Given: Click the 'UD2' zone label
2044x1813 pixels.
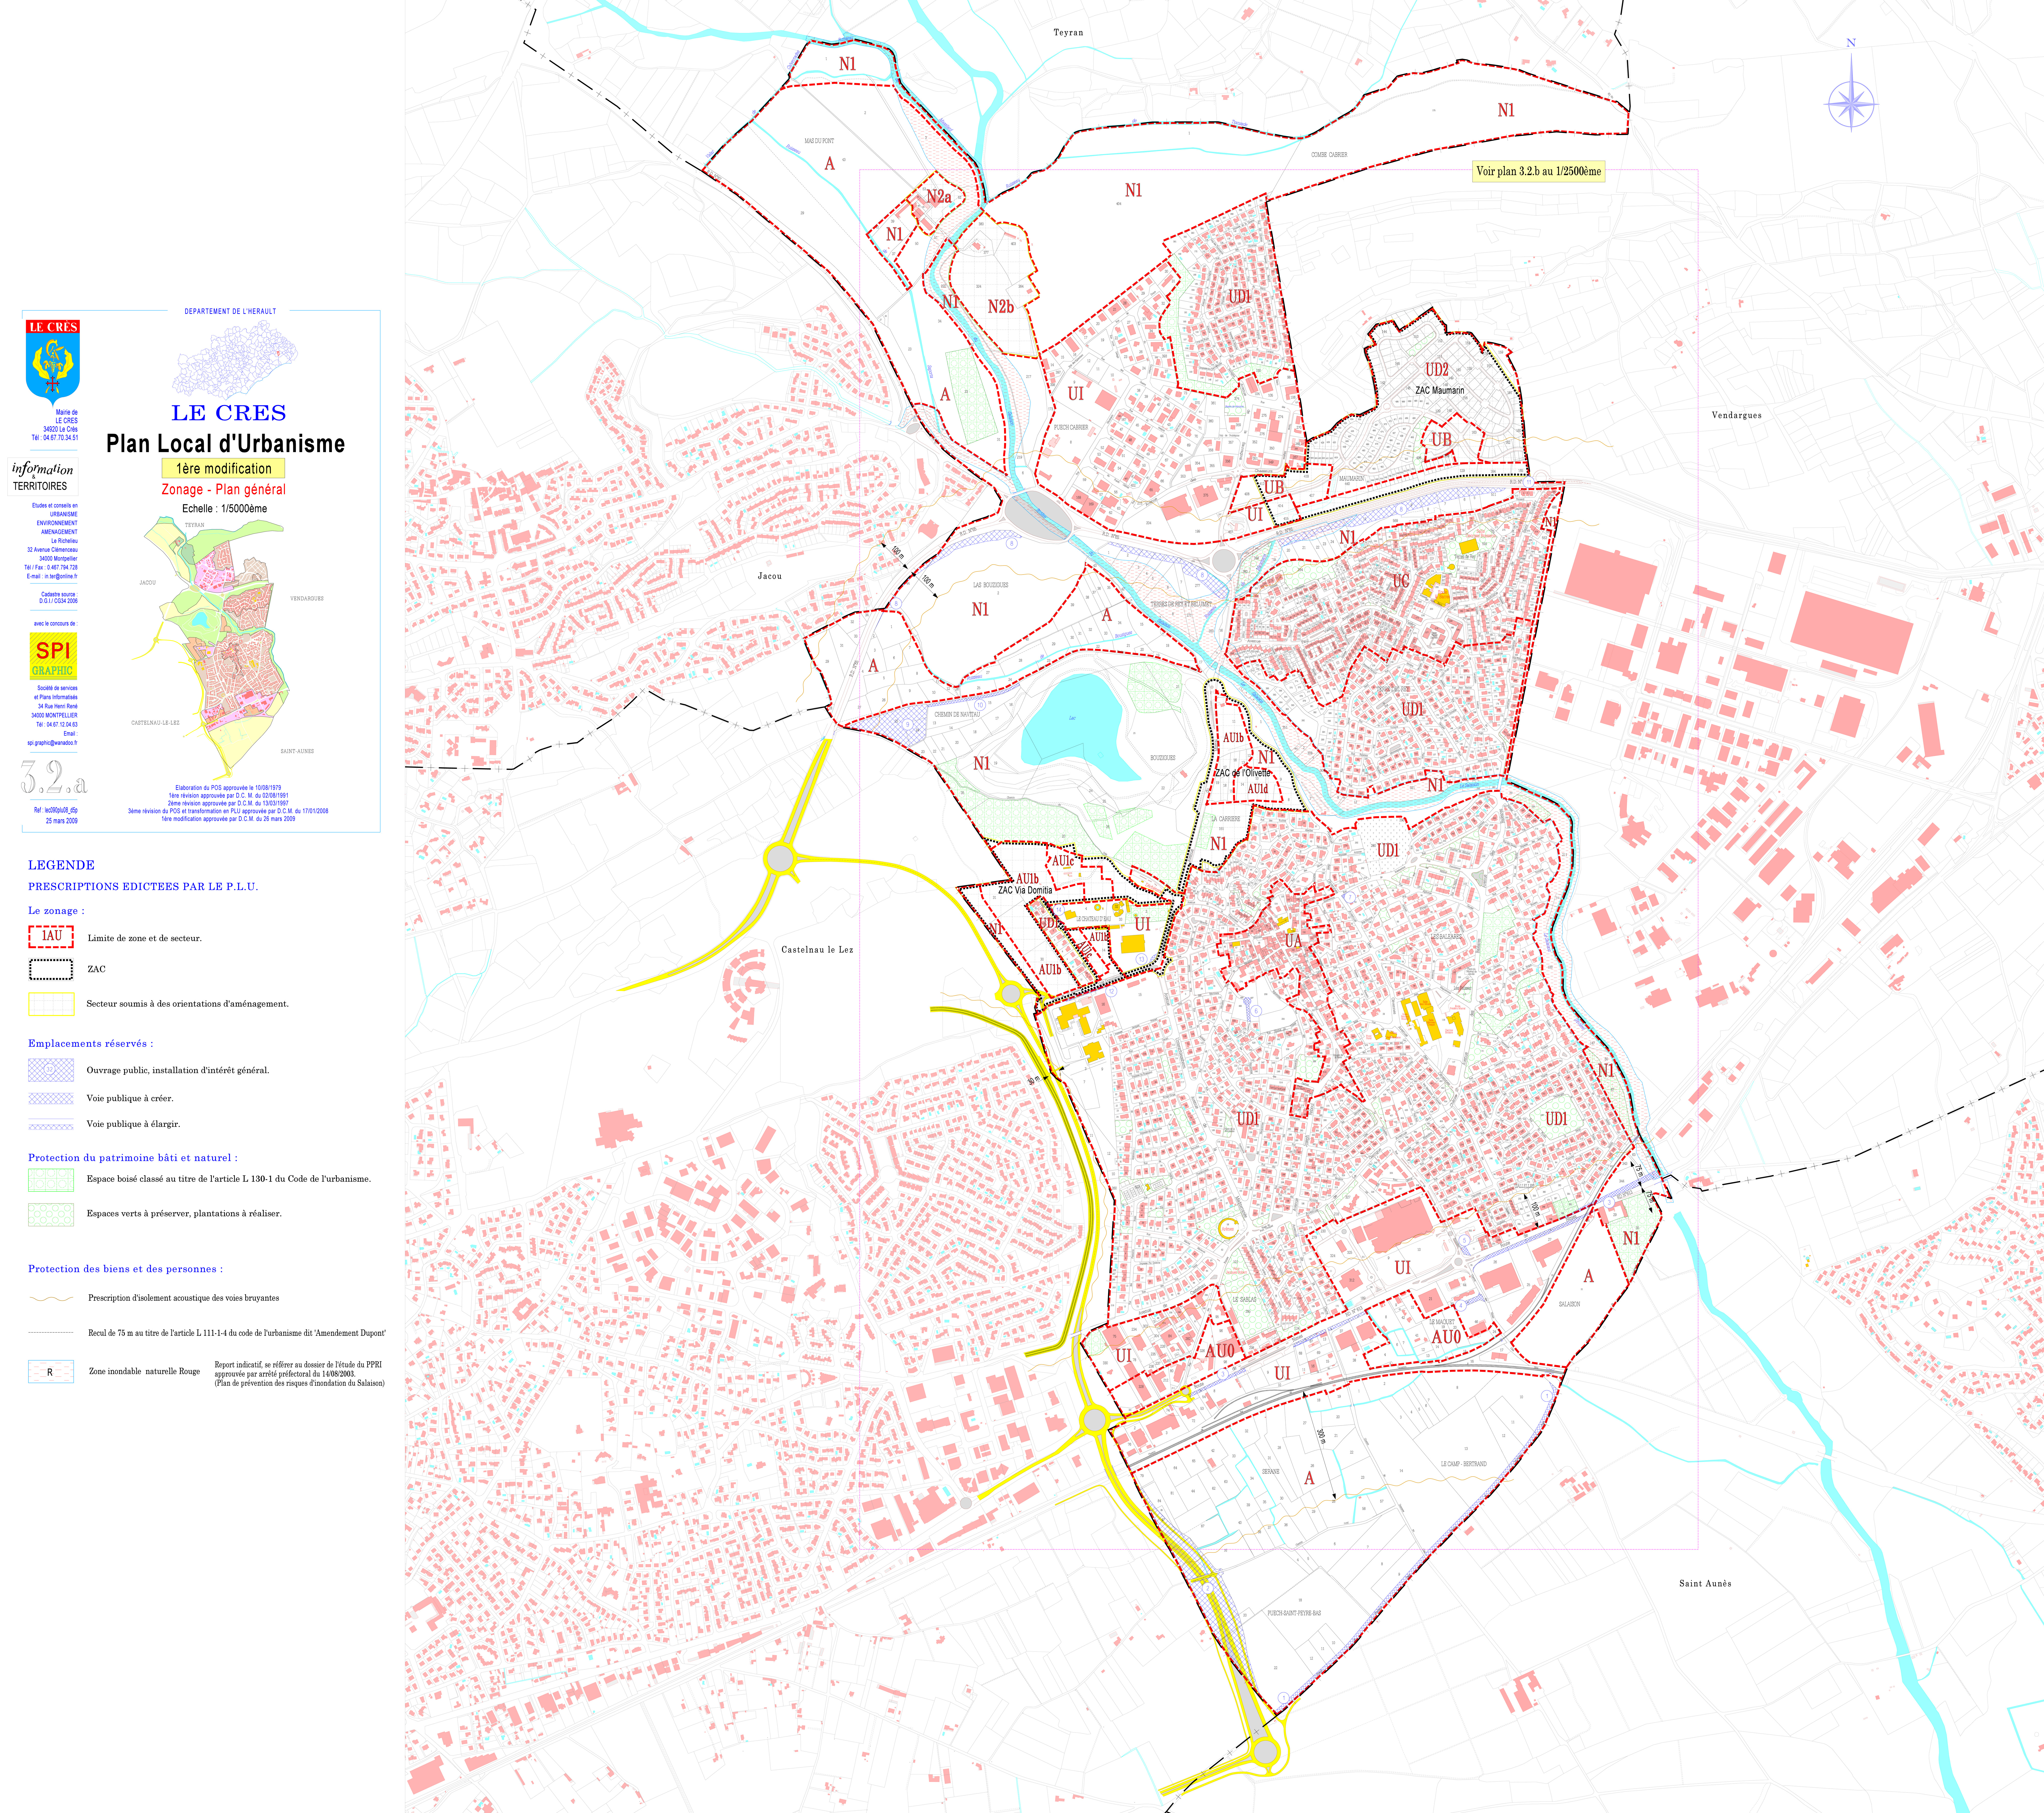Looking at the screenshot, I should point(1437,370).
